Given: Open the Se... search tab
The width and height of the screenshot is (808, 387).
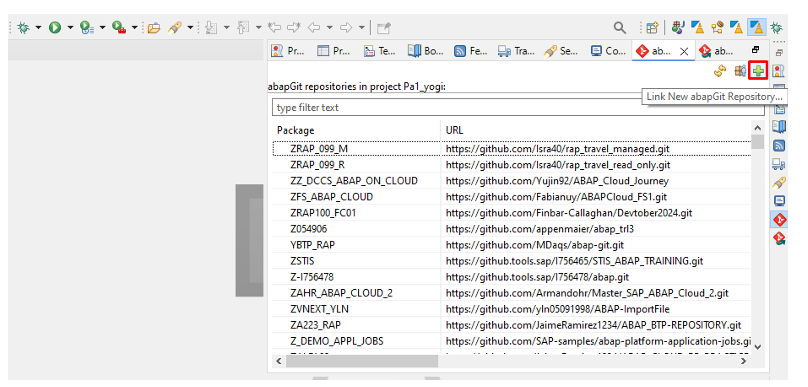Looking at the screenshot, I should coord(562,51).
